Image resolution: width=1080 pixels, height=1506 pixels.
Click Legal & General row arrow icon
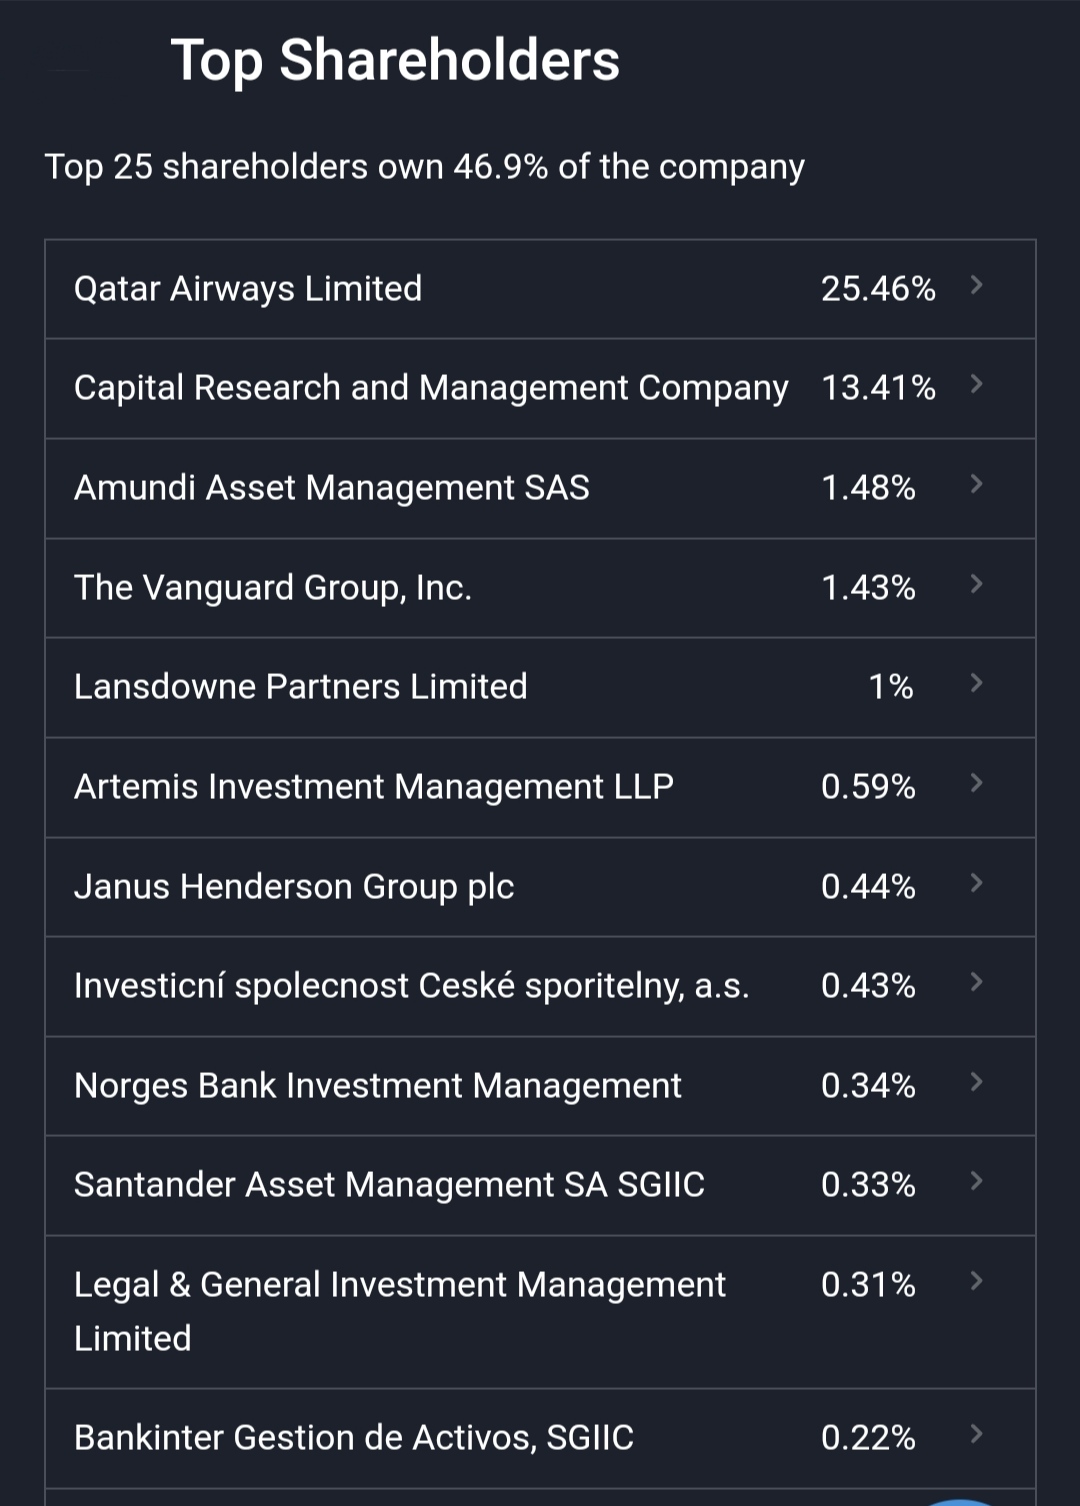tap(977, 1281)
